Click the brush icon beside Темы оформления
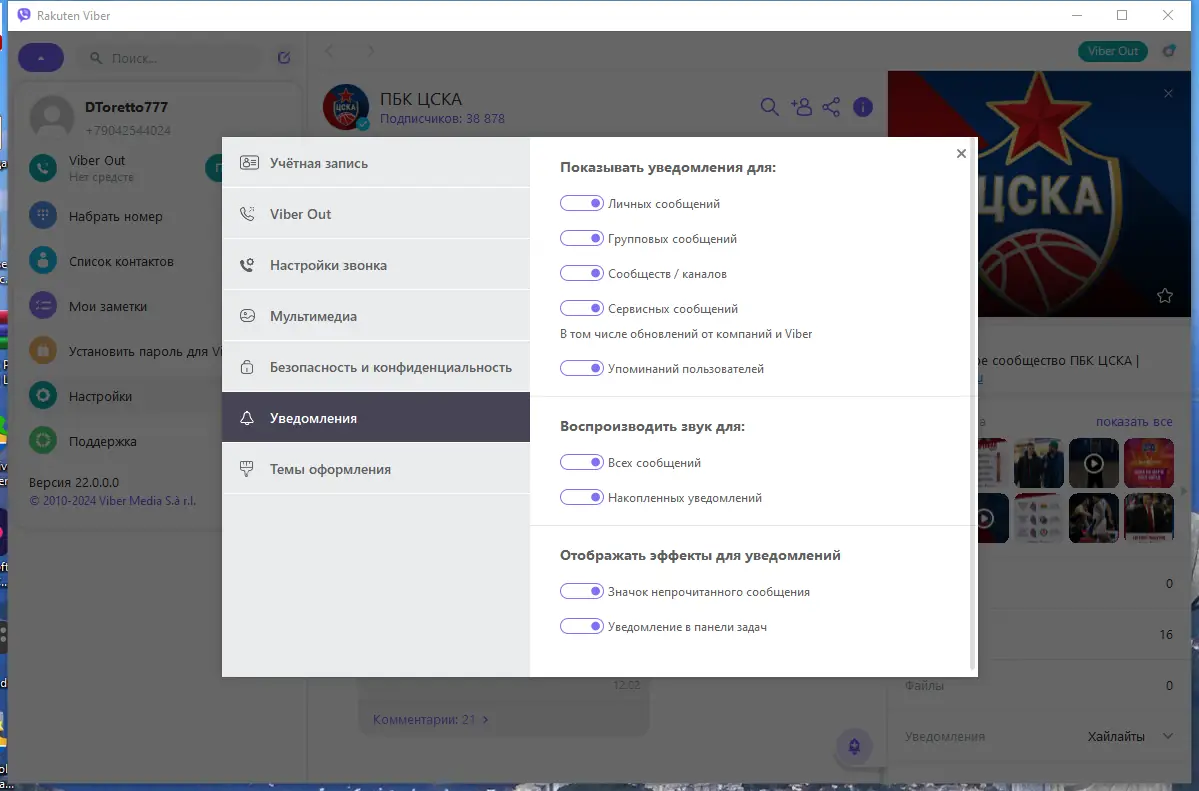 [x=246, y=469]
